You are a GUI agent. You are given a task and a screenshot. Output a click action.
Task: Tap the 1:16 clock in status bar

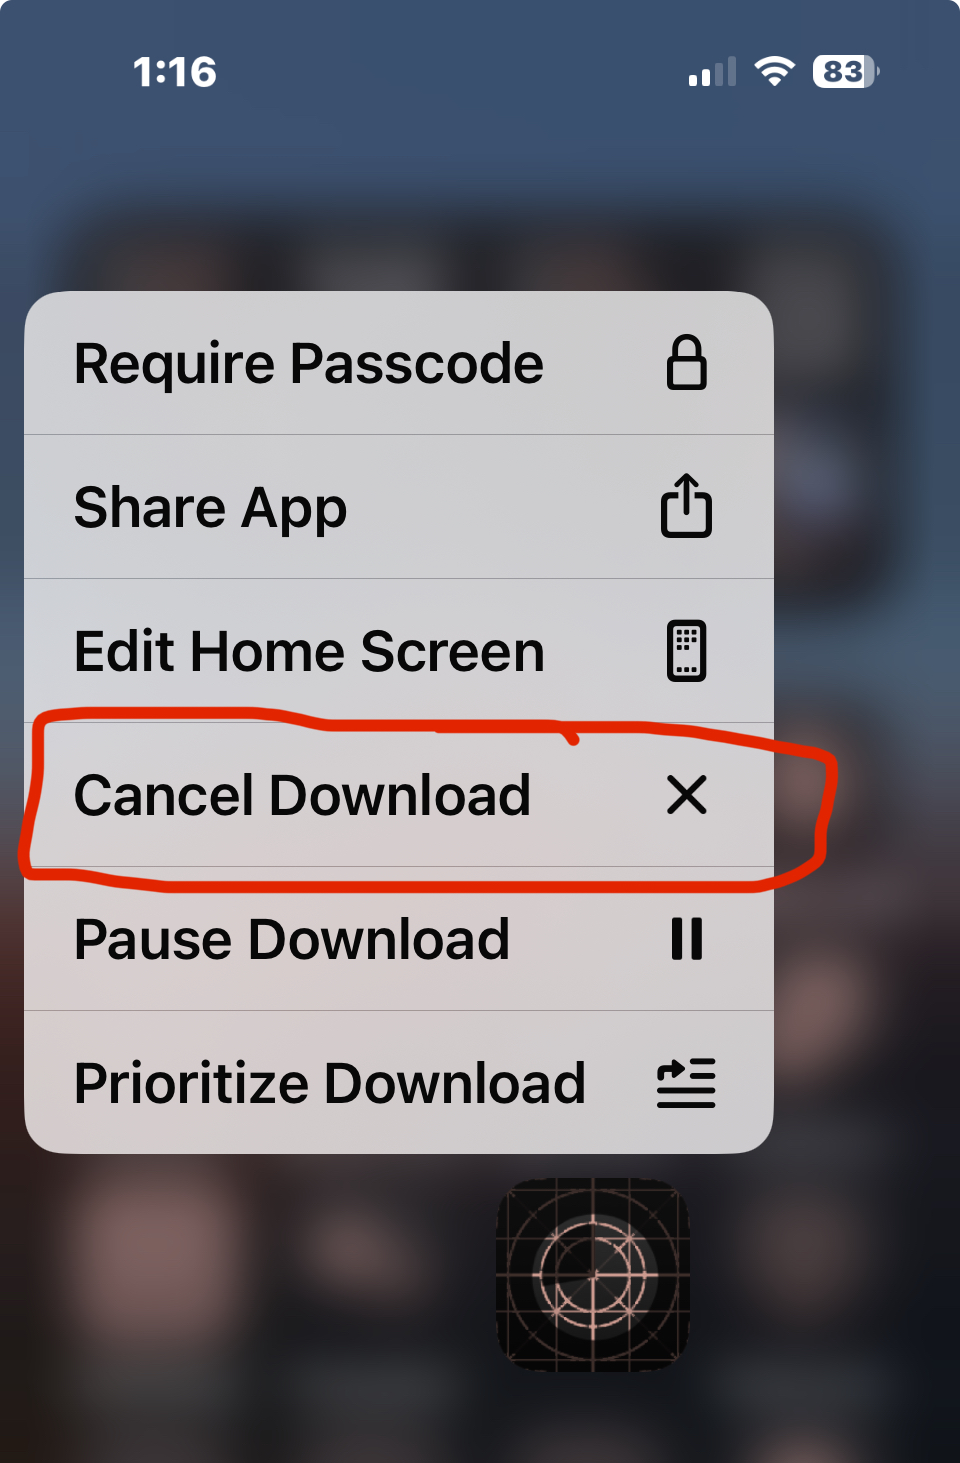pos(175,72)
